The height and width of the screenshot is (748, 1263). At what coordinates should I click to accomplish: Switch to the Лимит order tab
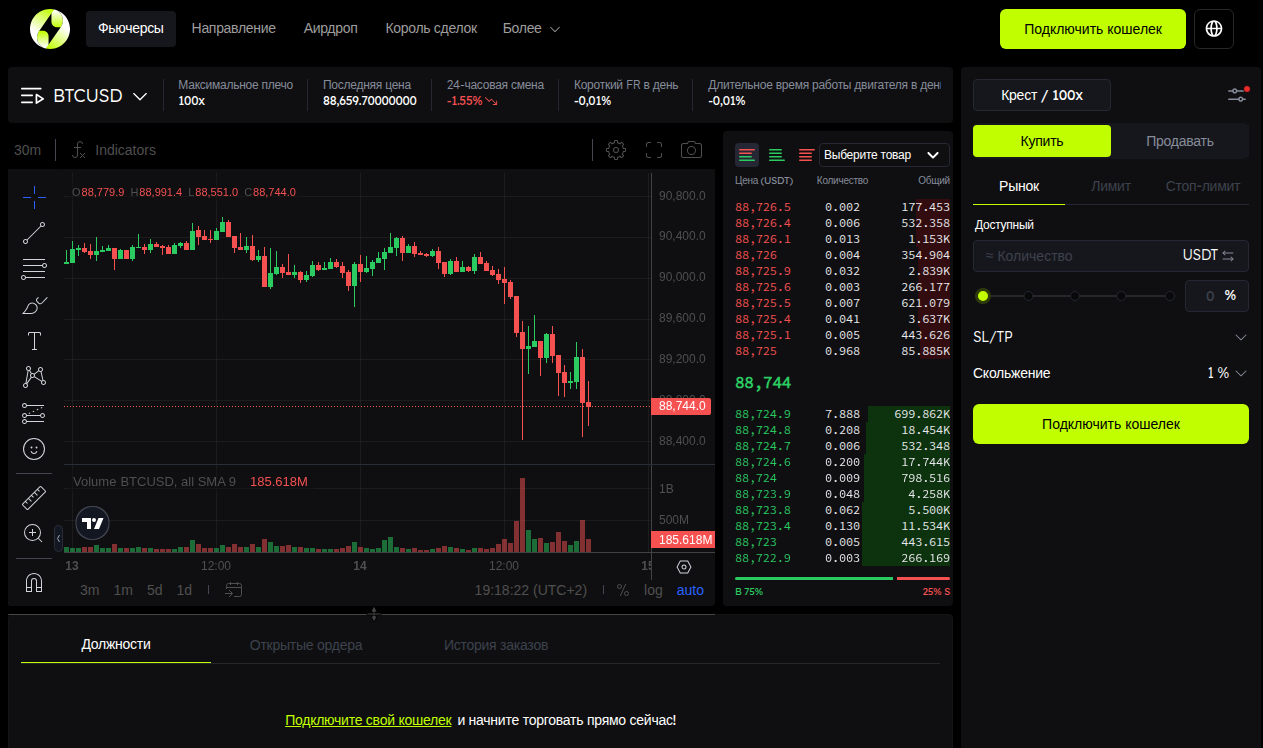point(1110,186)
